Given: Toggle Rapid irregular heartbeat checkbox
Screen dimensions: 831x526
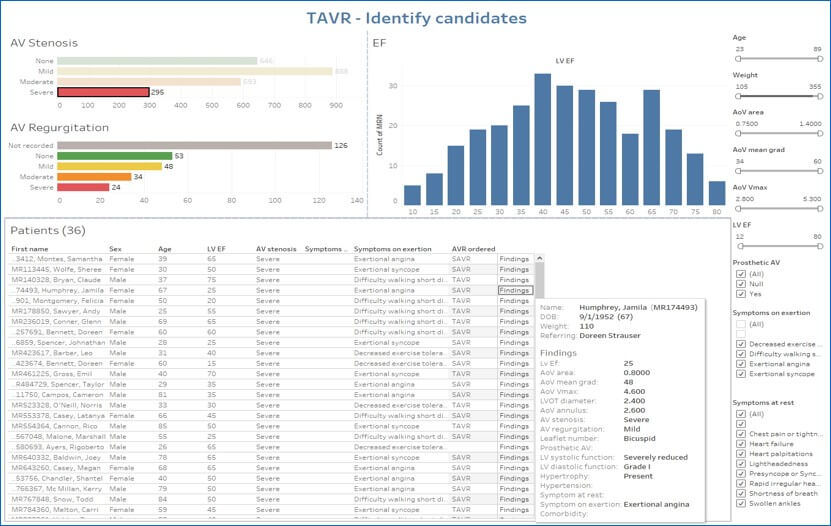Looking at the screenshot, I should [741, 484].
